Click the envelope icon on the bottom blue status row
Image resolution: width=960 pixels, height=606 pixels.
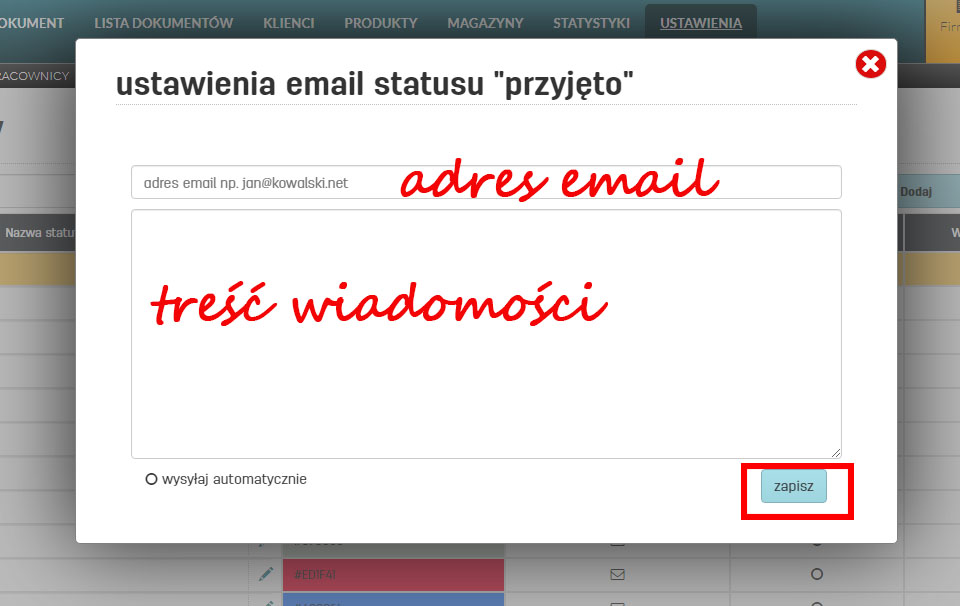(x=617, y=603)
